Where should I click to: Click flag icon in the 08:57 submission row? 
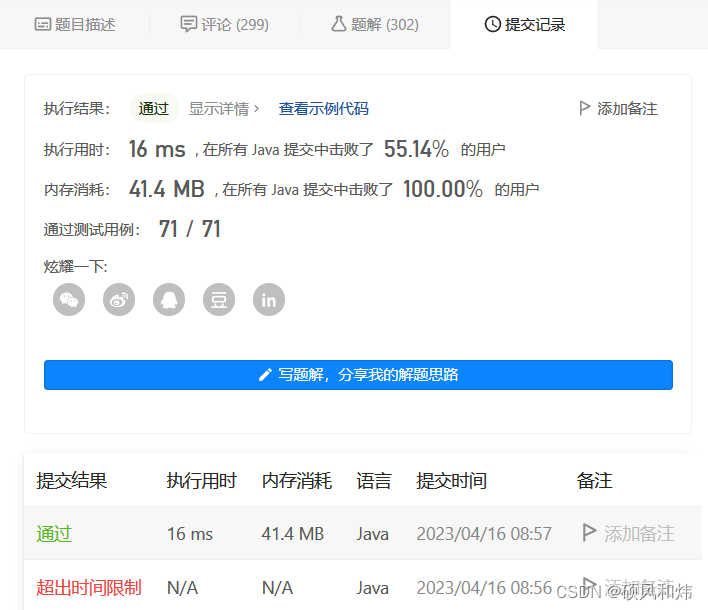589,533
